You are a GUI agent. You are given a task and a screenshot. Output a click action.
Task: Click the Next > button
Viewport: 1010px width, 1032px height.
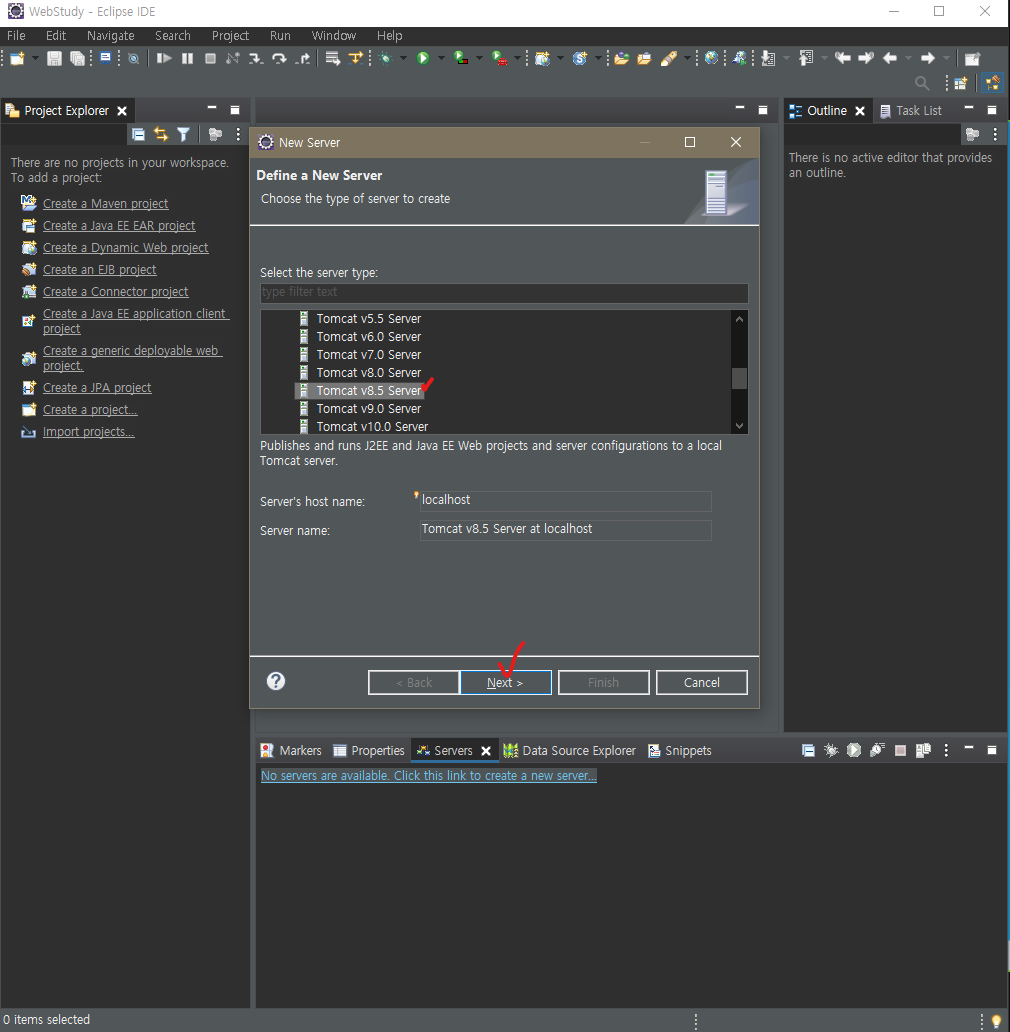tap(505, 683)
